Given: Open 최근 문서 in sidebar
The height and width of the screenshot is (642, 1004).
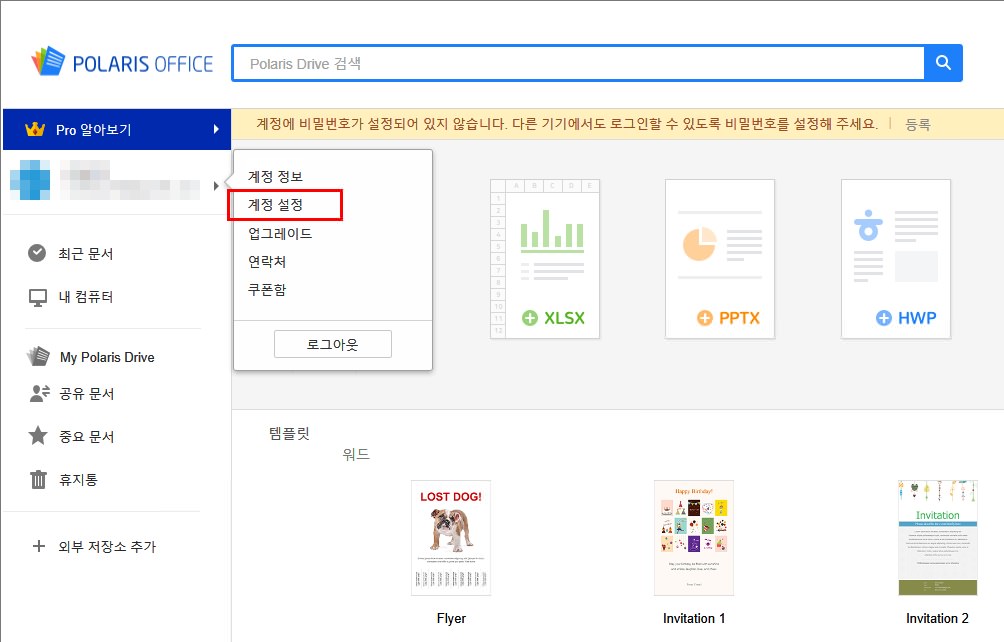Looking at the screenshot, I should pos(86,253).
